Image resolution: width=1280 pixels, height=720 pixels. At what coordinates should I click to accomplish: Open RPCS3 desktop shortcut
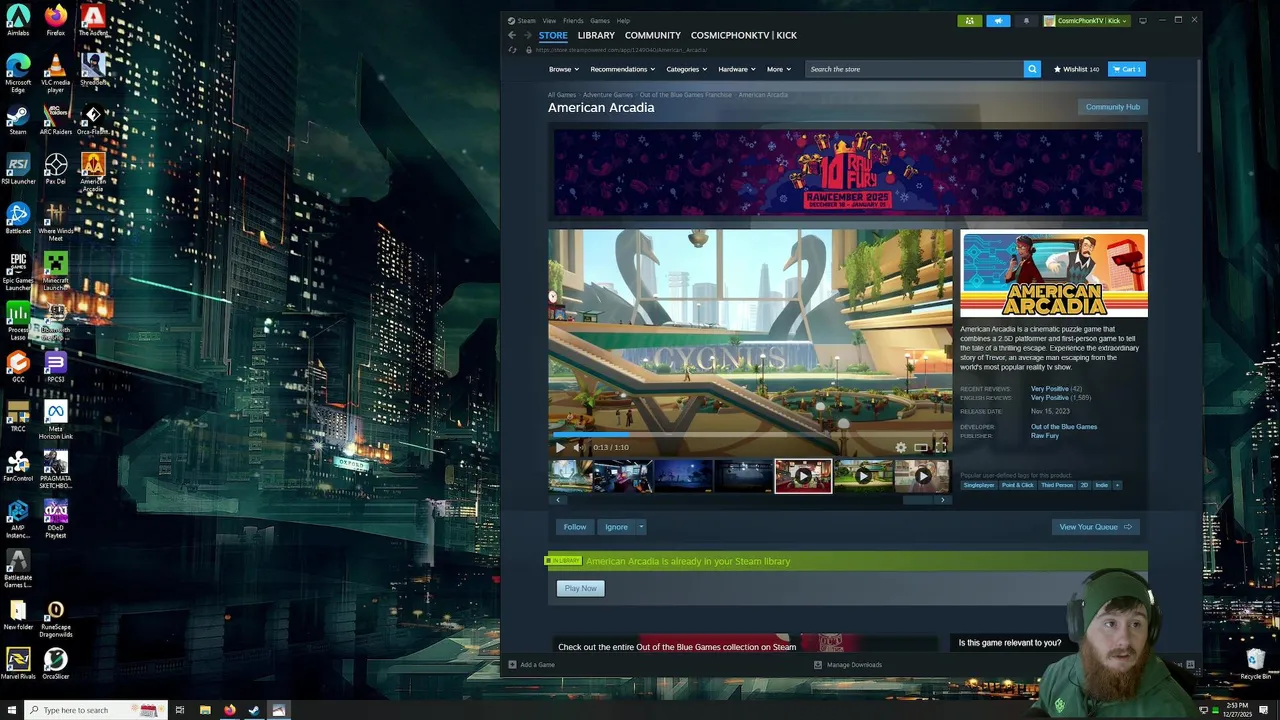(56, 368)
